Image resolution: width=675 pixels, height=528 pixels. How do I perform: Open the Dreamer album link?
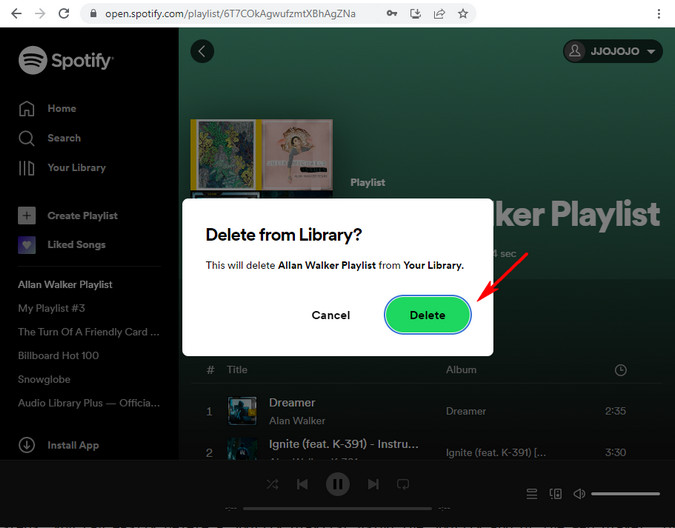pyautogui.click(x=466, y=411)
